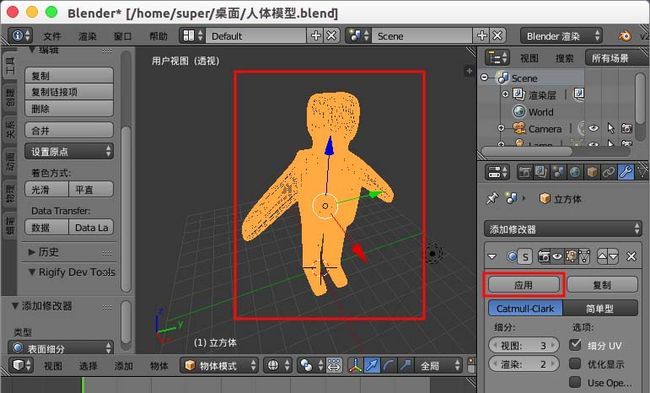The image size is (650, 393).
Task: Move the modifier up in stack
Action: (602, 257)
